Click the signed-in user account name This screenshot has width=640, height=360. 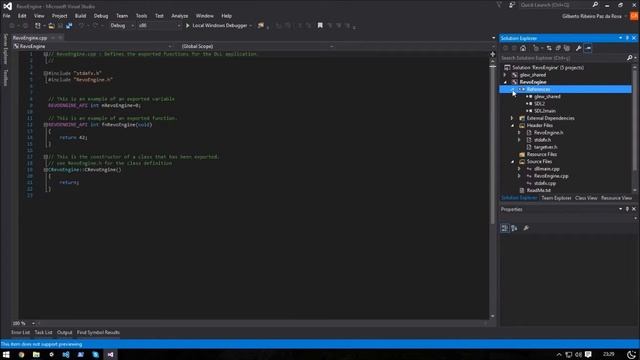pyautogui.click(x=592, y=16)
